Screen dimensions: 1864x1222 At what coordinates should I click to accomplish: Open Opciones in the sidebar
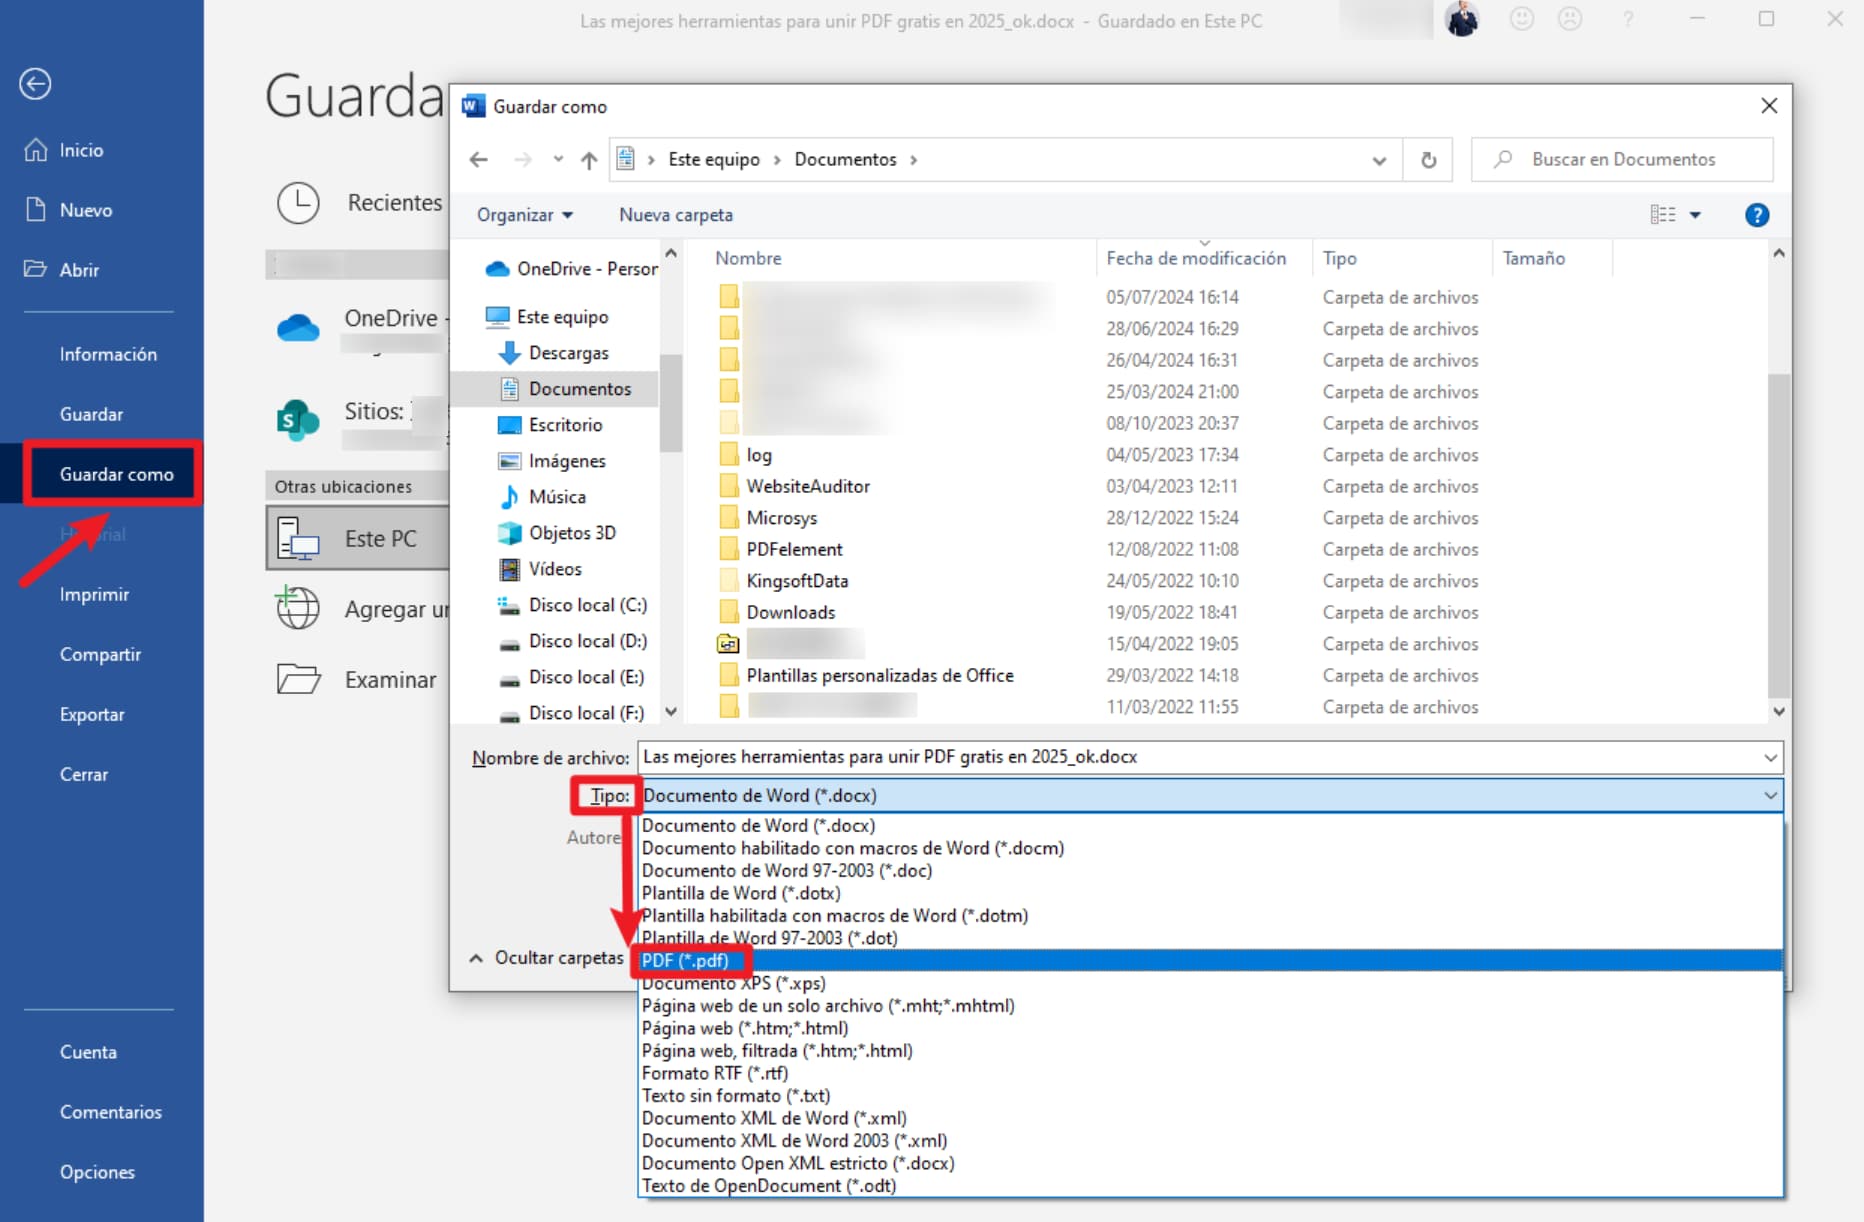97,1172
